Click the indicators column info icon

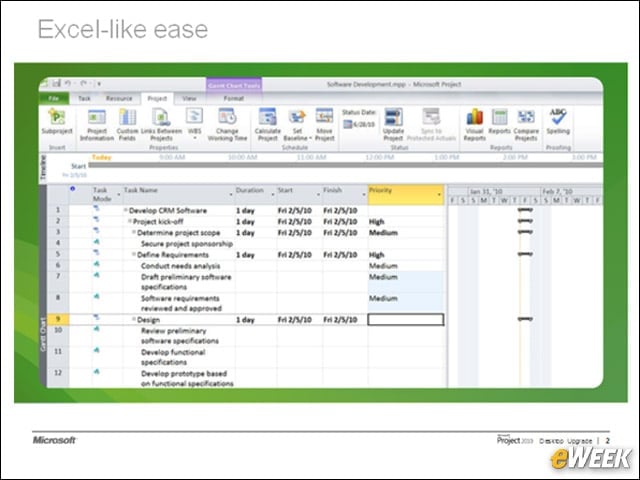(x=73, y=189)
